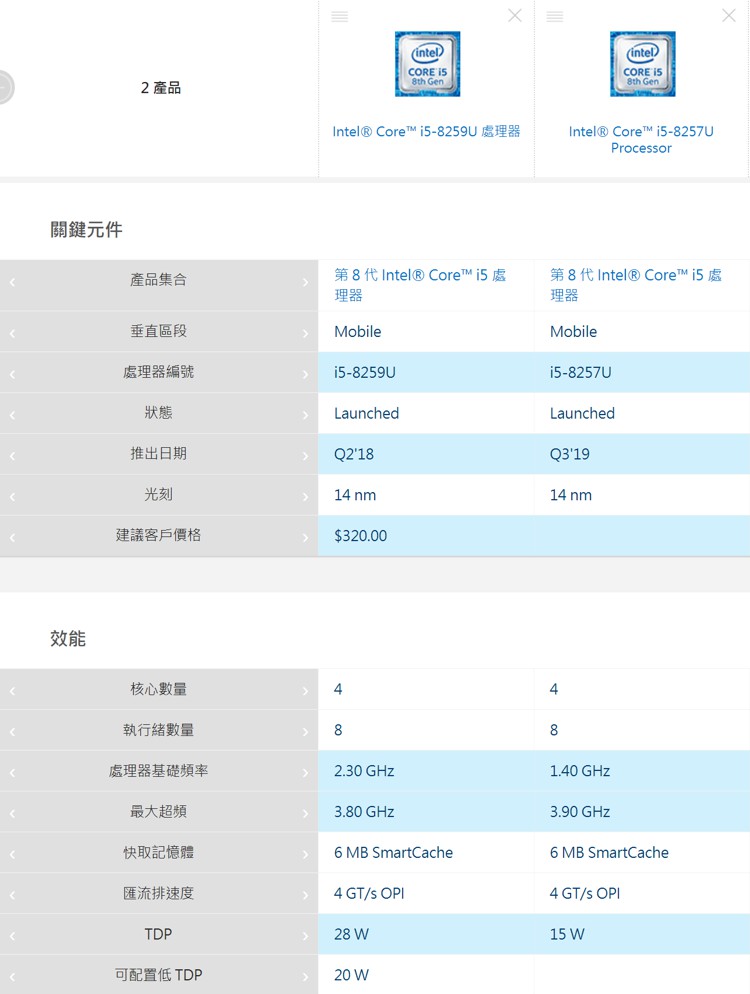
Task: Open the i5-8259U Core i5 badge image
Action: [427, 64]
